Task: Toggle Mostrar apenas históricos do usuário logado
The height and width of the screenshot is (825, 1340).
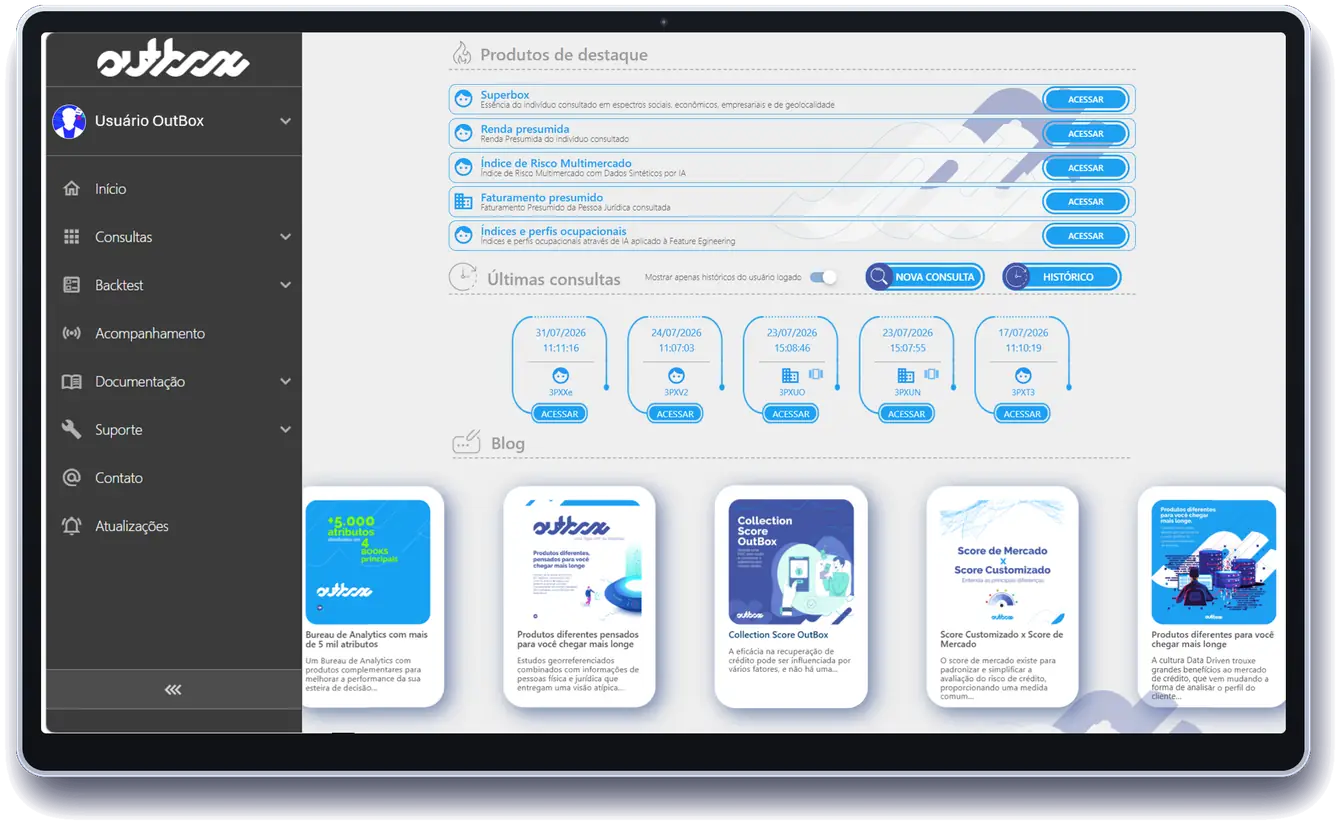Action: 823,277
